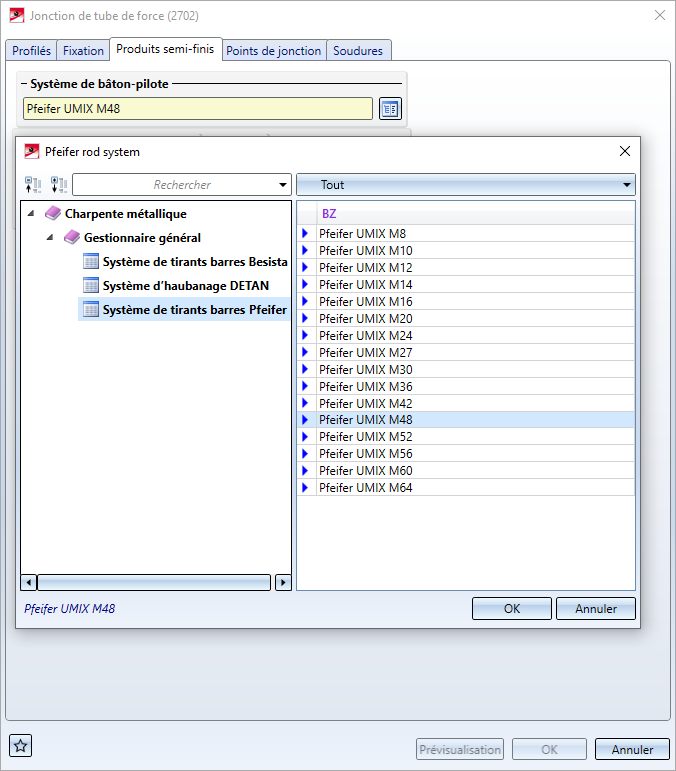Open the rod system catalog browser icon
The height and width of the screenshot is (771, 676).
click(390, 109)
